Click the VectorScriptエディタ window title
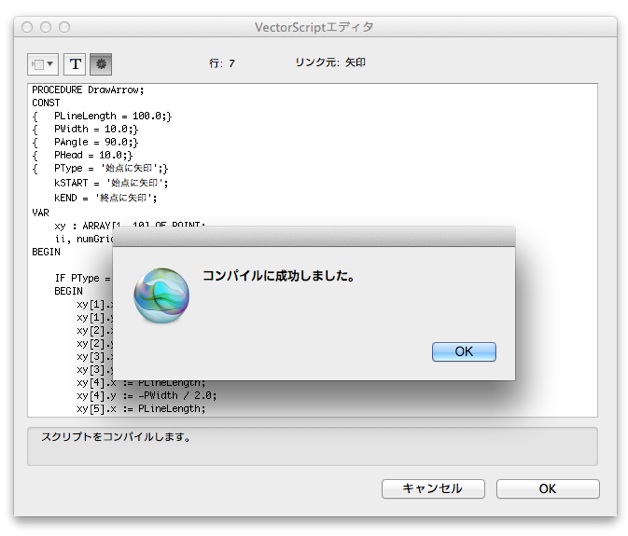 [314, 27]
